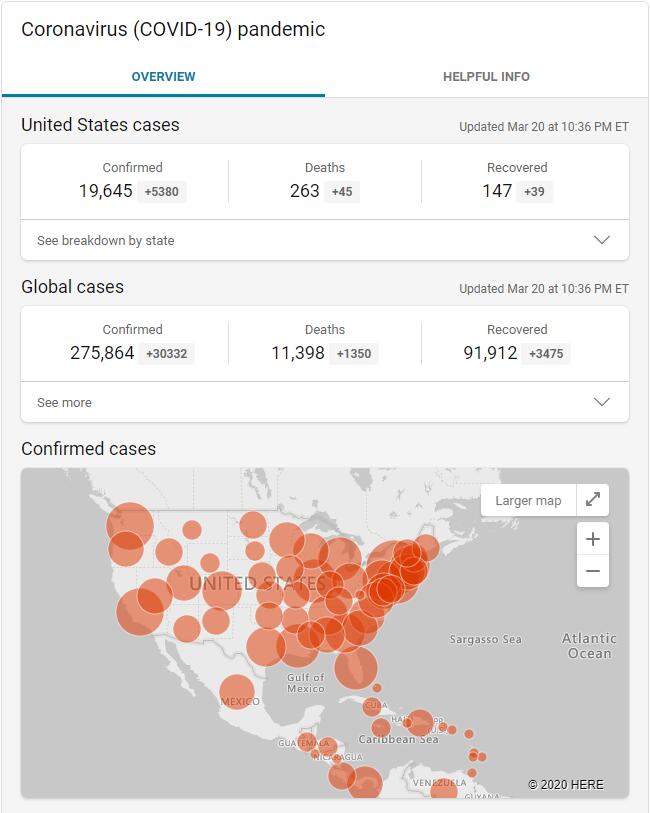Screen dimensions: 650x813
Task: Click the global recovered +3475 badge
Action: [546, 353]
